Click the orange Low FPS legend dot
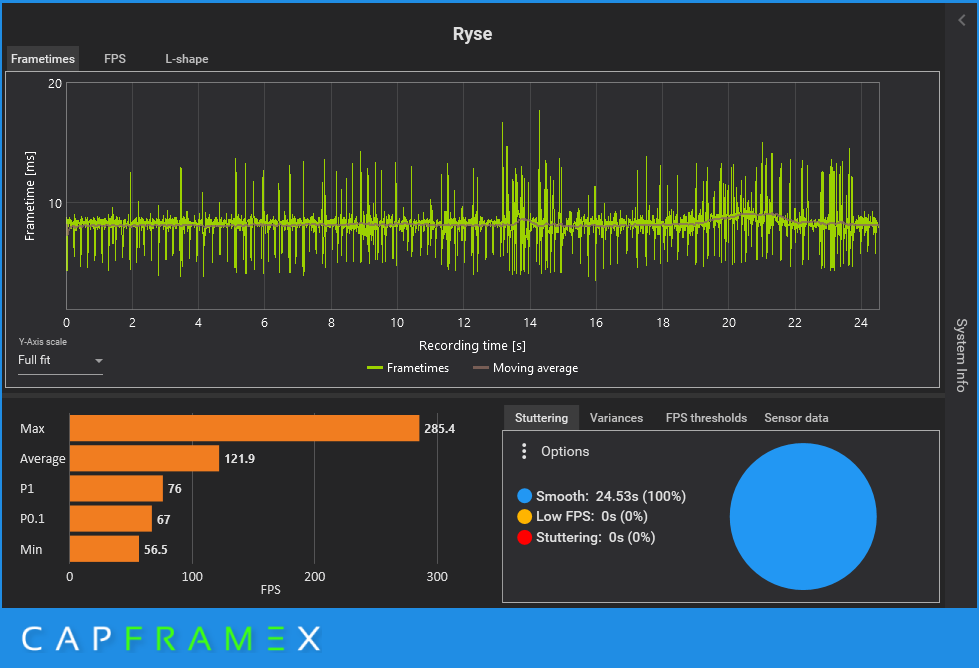The height and width of the screenshot is (668, 979). pos(524,517)
